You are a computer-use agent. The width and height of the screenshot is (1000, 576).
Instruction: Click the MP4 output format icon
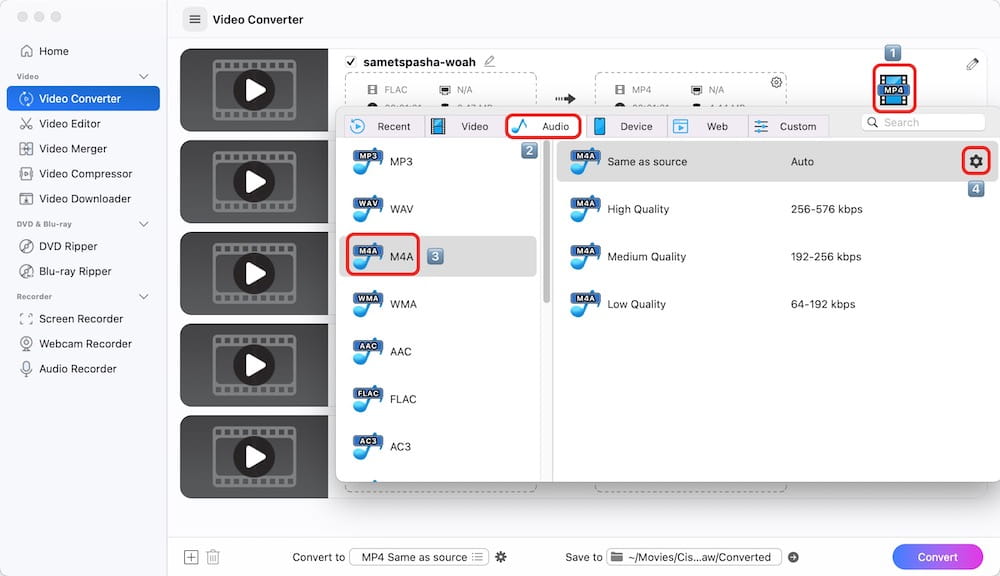[x=893, y=89]
